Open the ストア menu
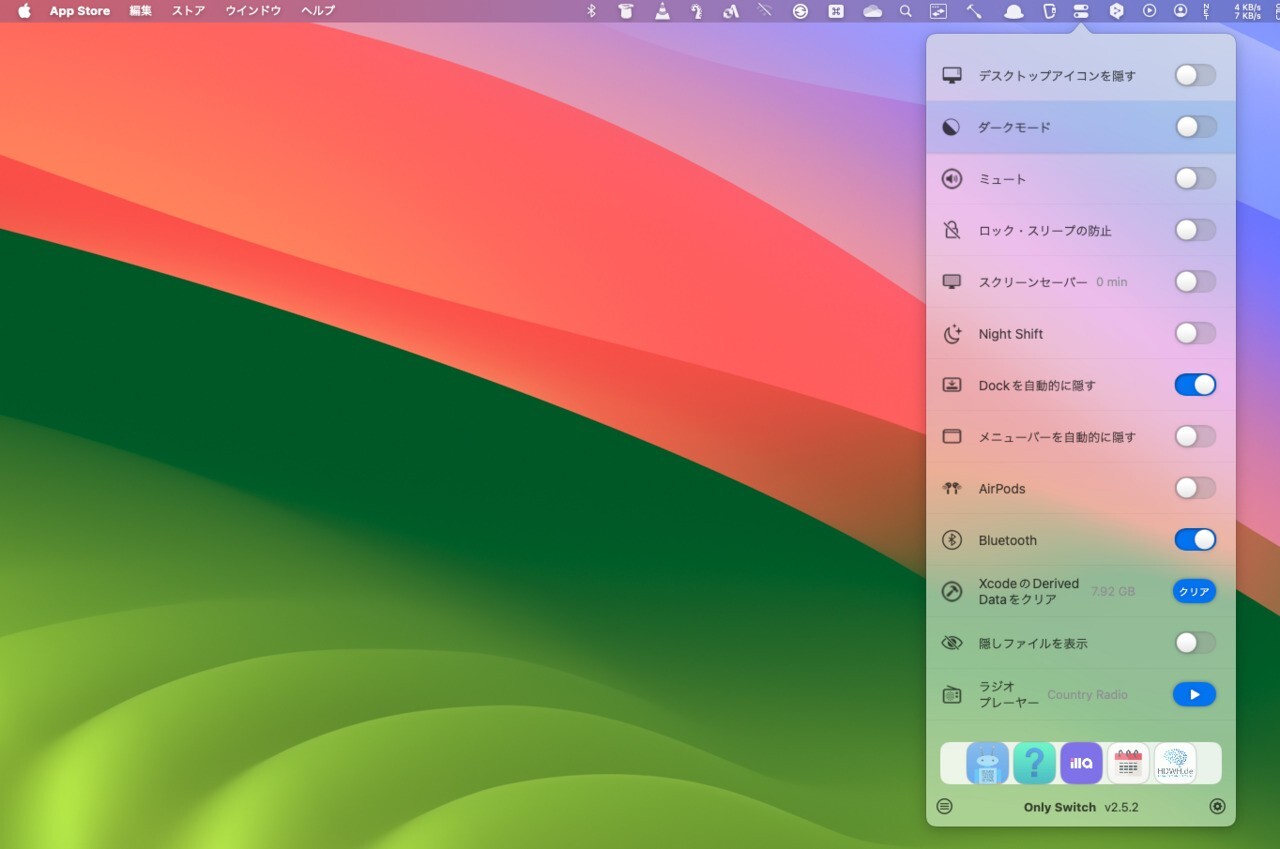 pos(189,11)
